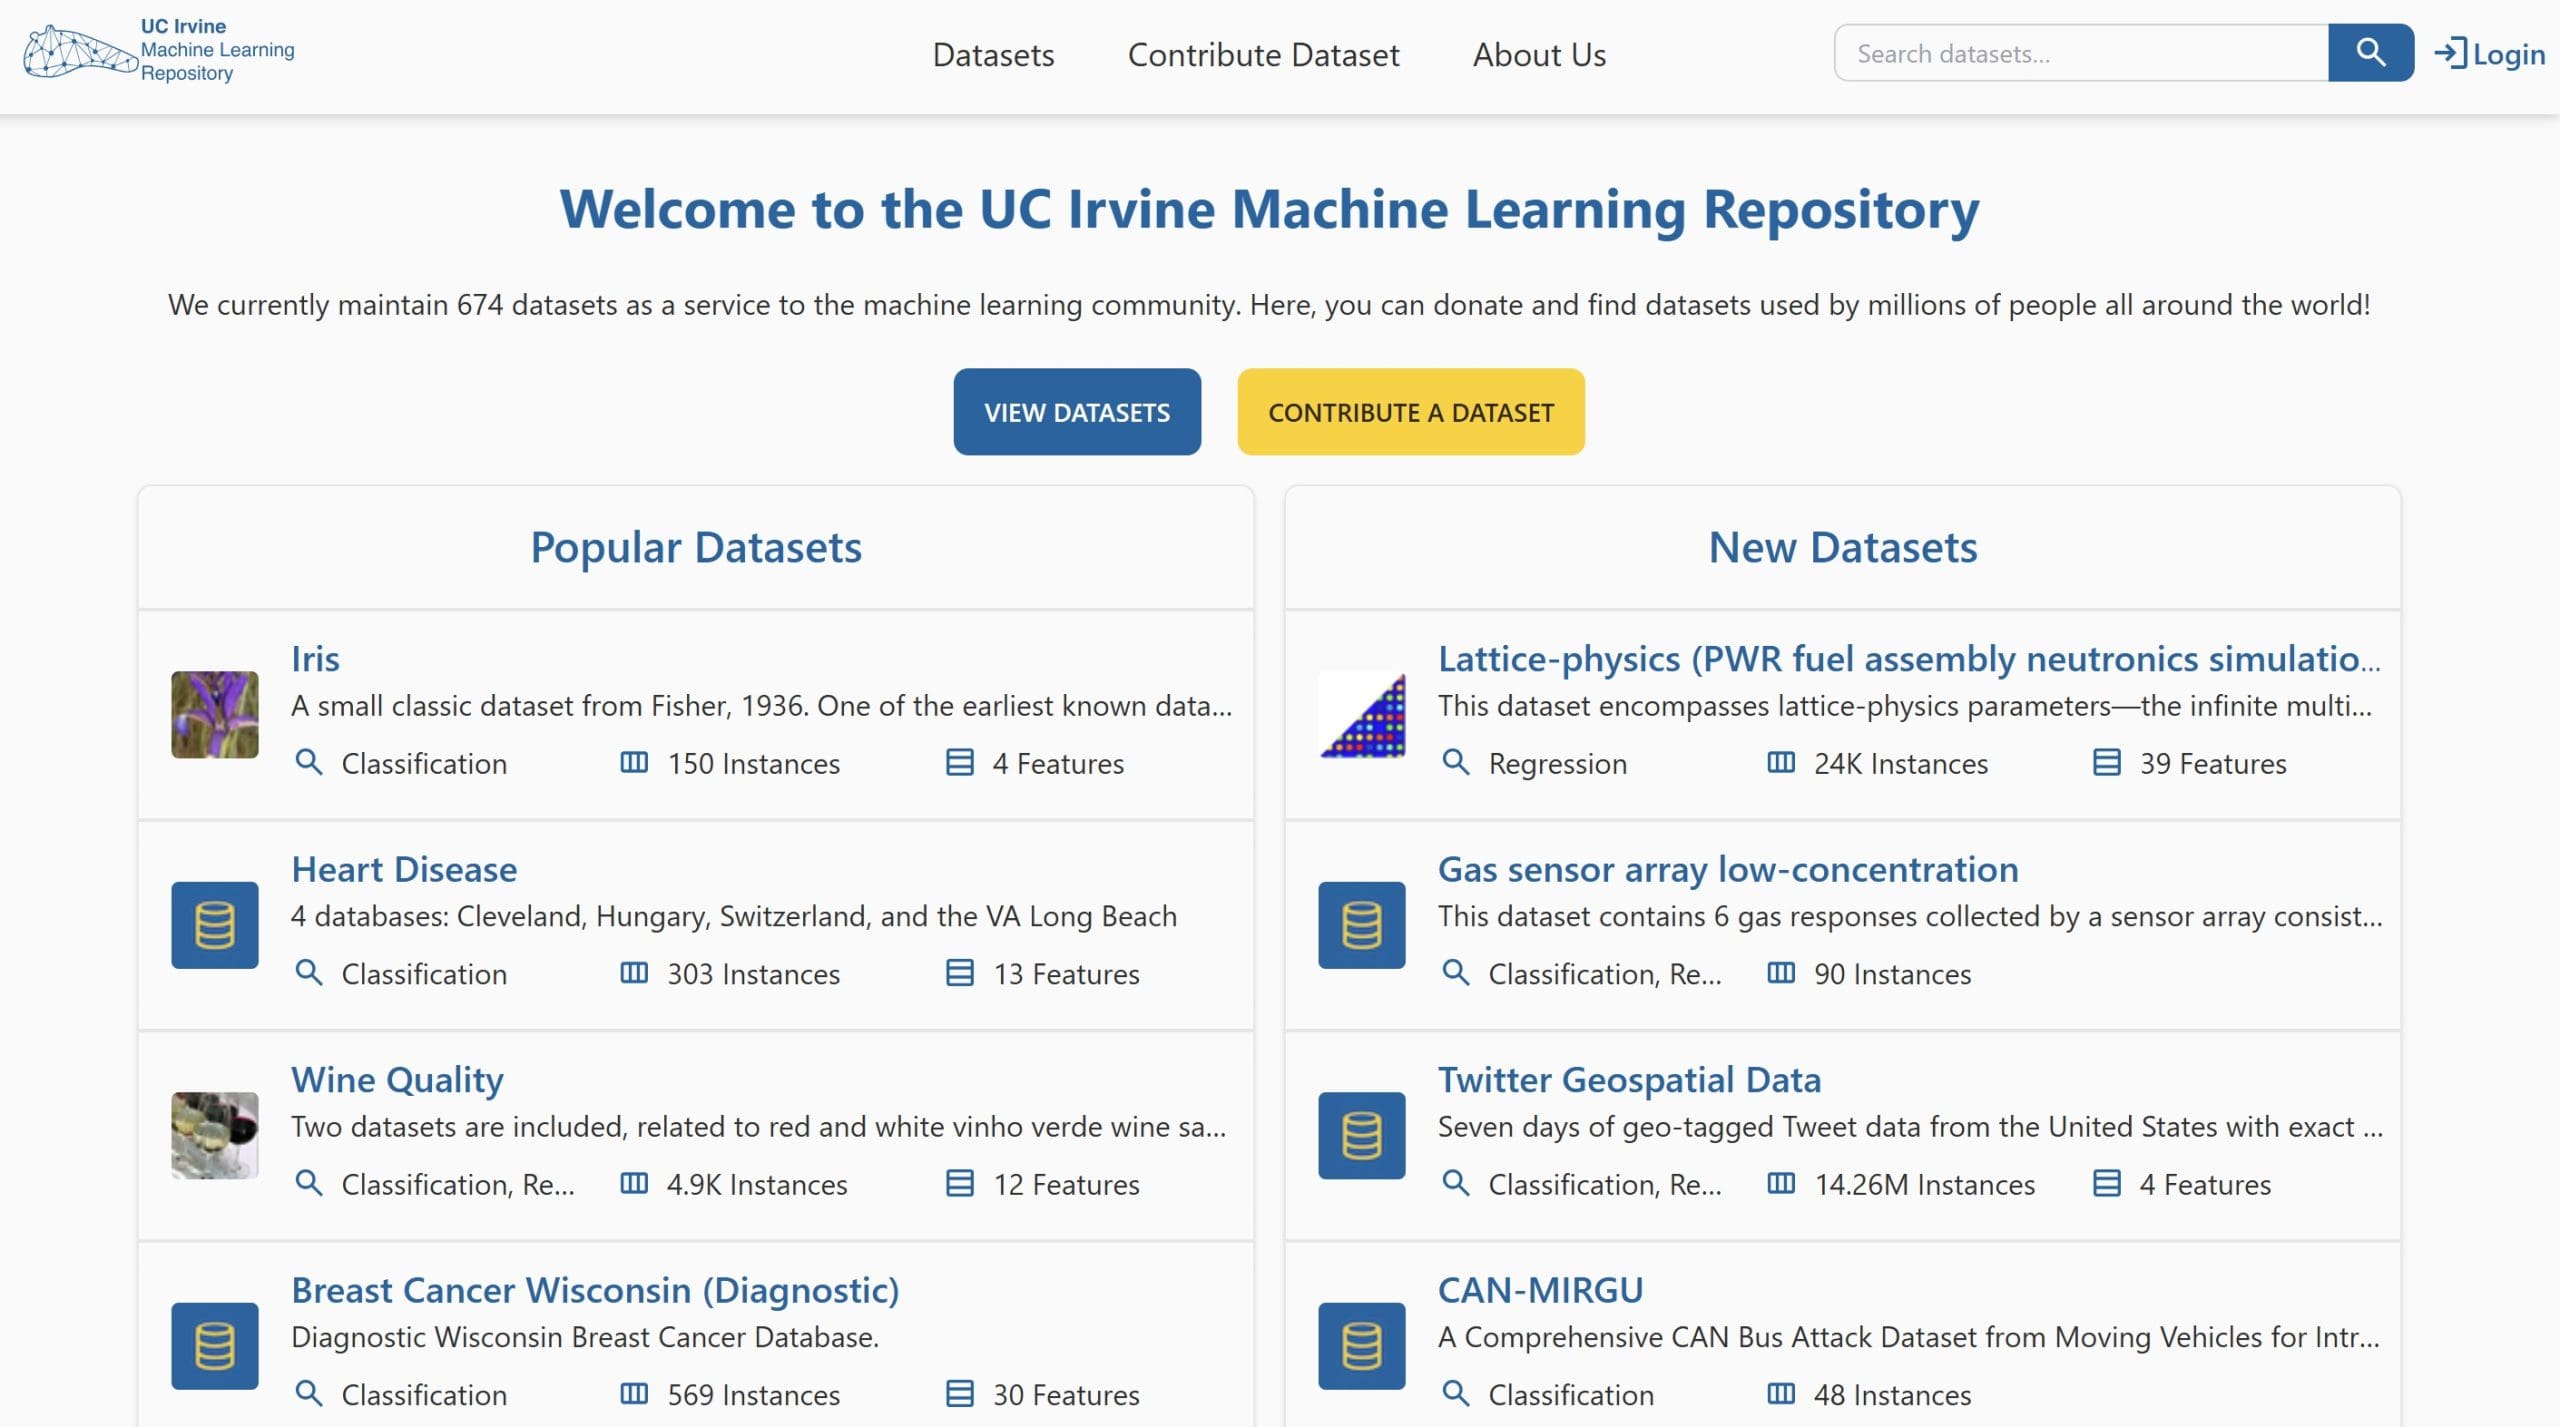Click the magnifier icon beside Iris Classification
The image size is (2560, 1427).
coord(309,762)
